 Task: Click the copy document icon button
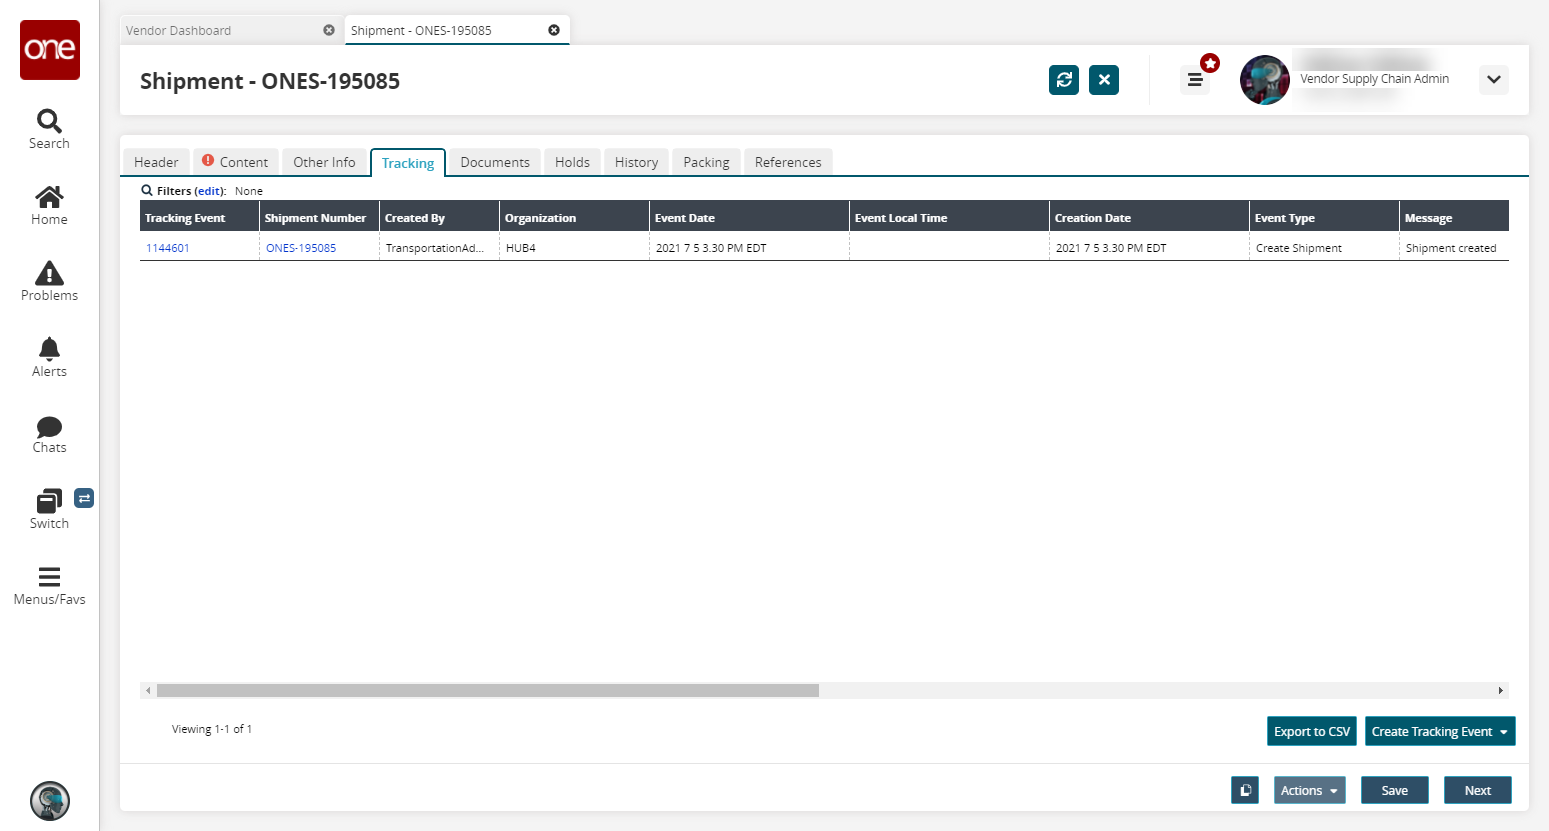(1245, 790)
